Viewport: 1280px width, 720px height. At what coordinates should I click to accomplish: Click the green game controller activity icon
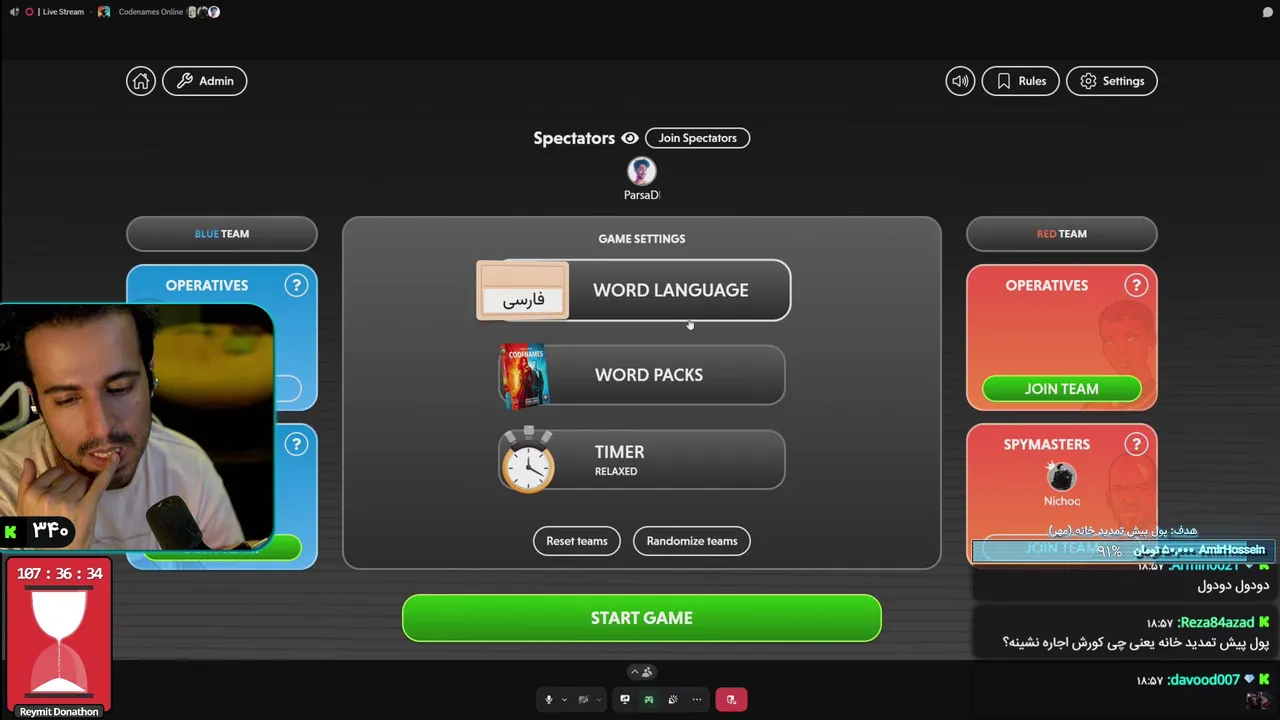[x=649, y=700]
